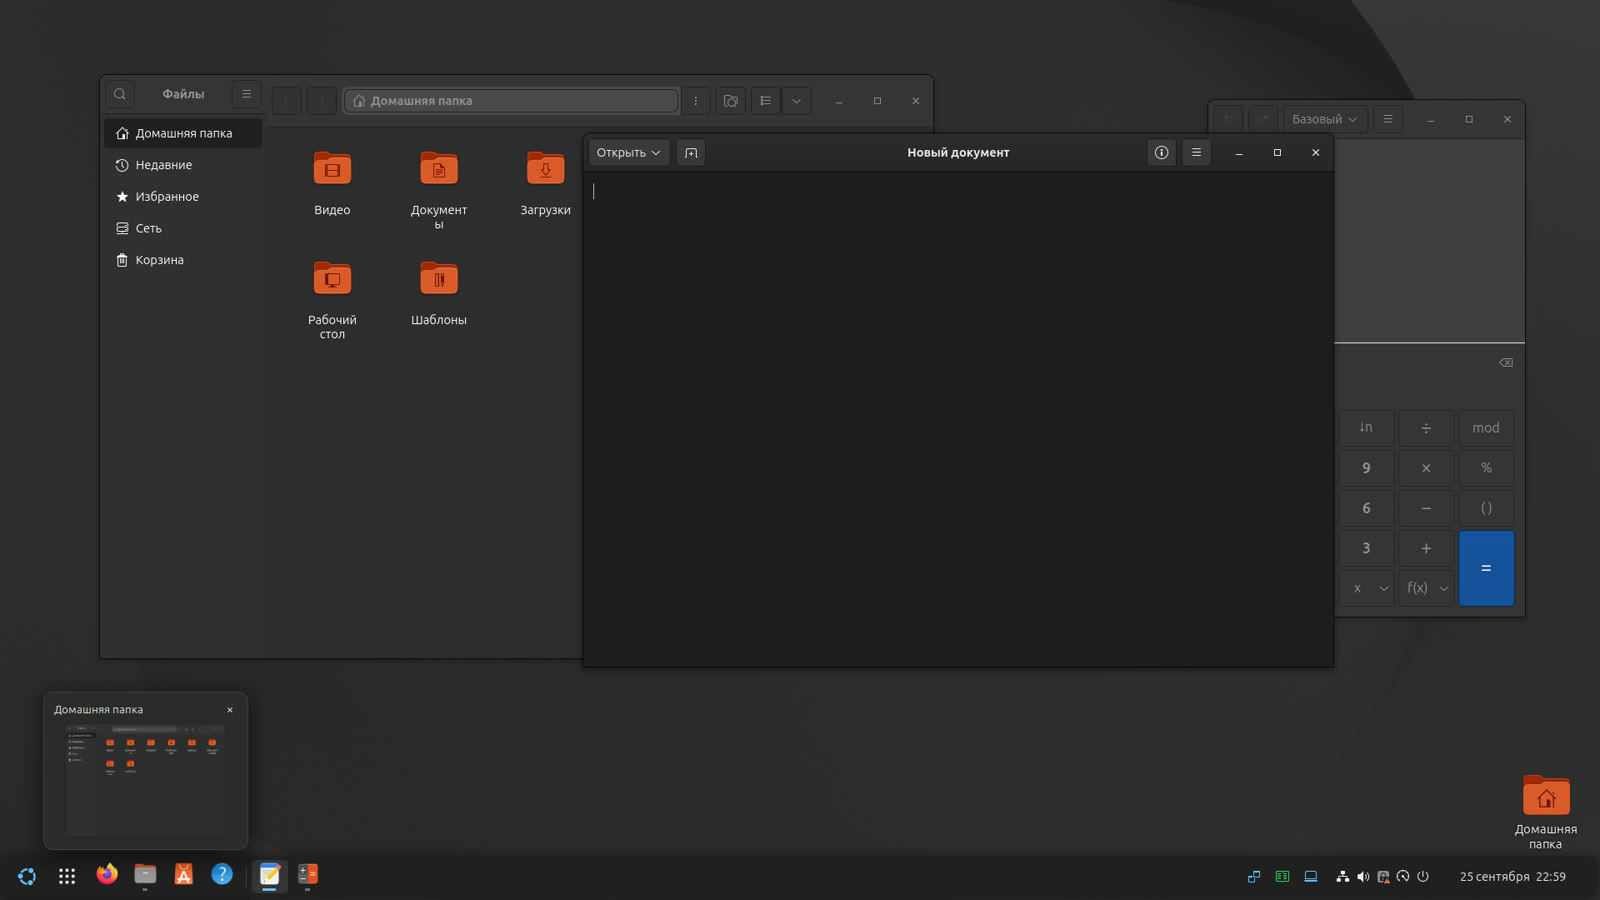The width and height of the screenshot is (1600, 900).
Task: Launch the Help app from the dock
Action: coord(222,875)
